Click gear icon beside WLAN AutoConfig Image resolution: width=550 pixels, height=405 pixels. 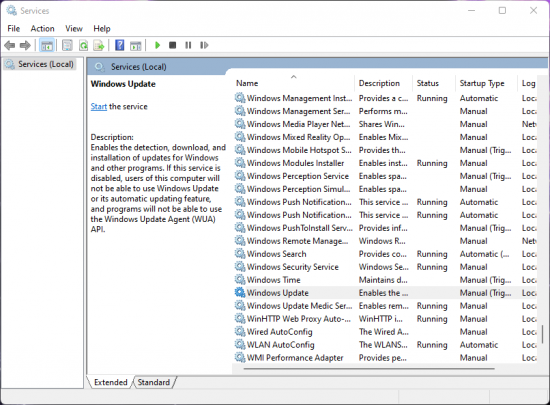tap(240, 344)
